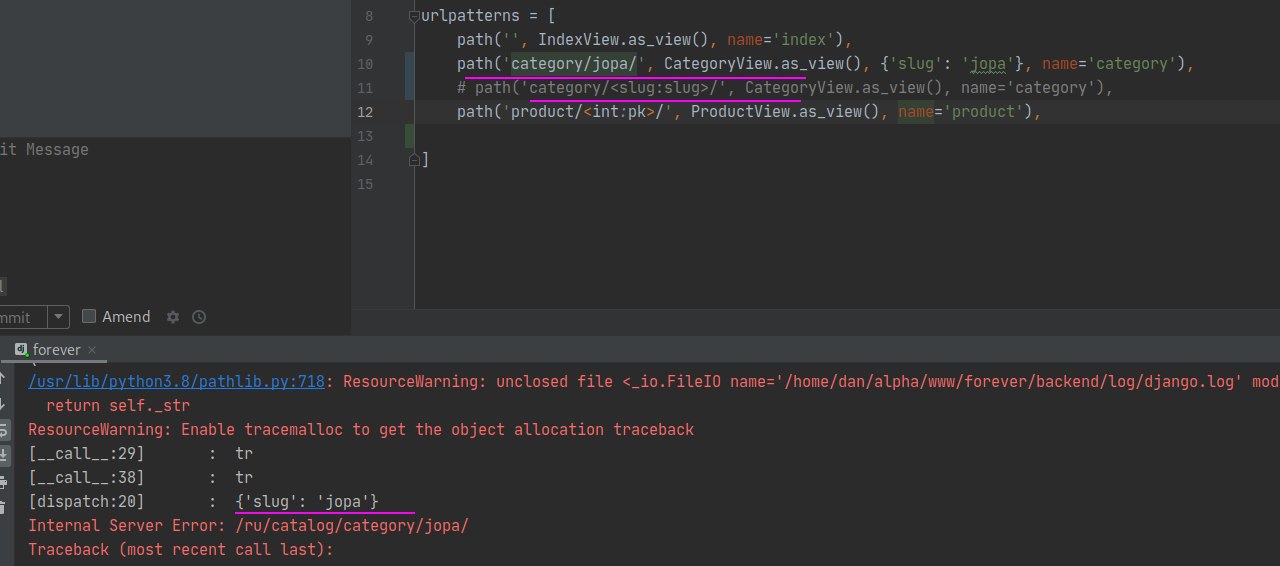This screenshot has height=566, width=1280.
Task: Click the commented 'category/<slug:slug>/' path string
Action: point(628,88)
